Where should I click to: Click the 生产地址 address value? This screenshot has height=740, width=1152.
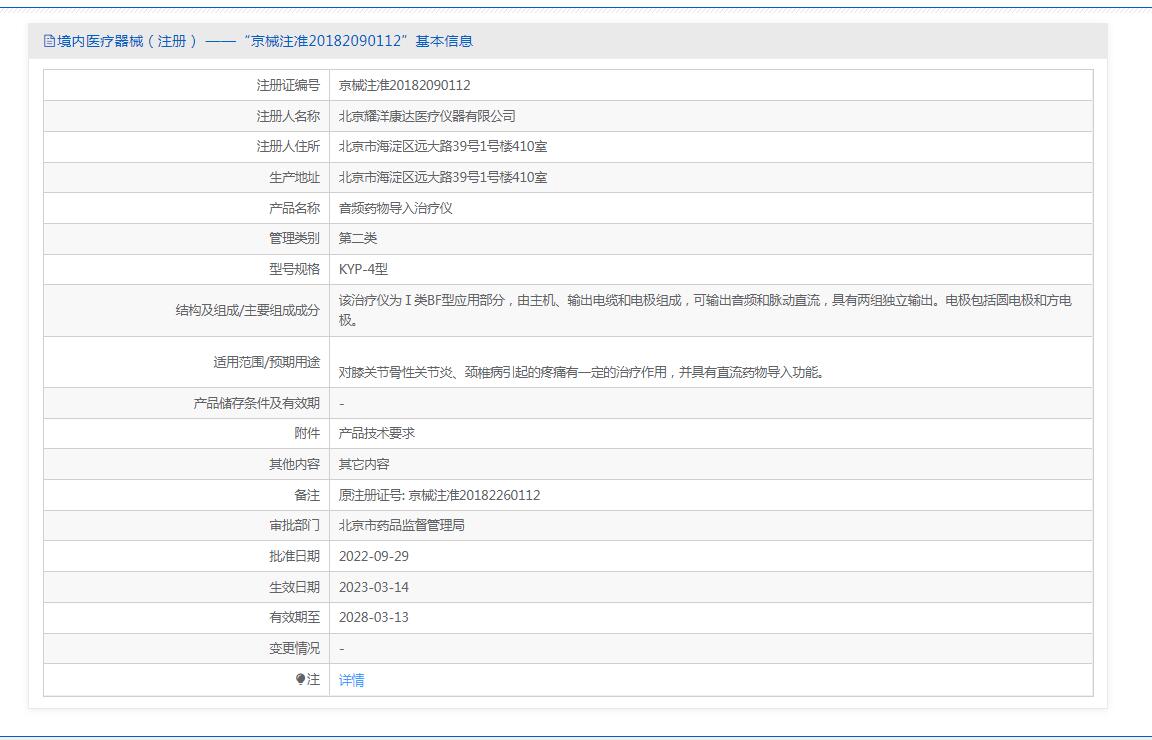(x=442, y=177)
